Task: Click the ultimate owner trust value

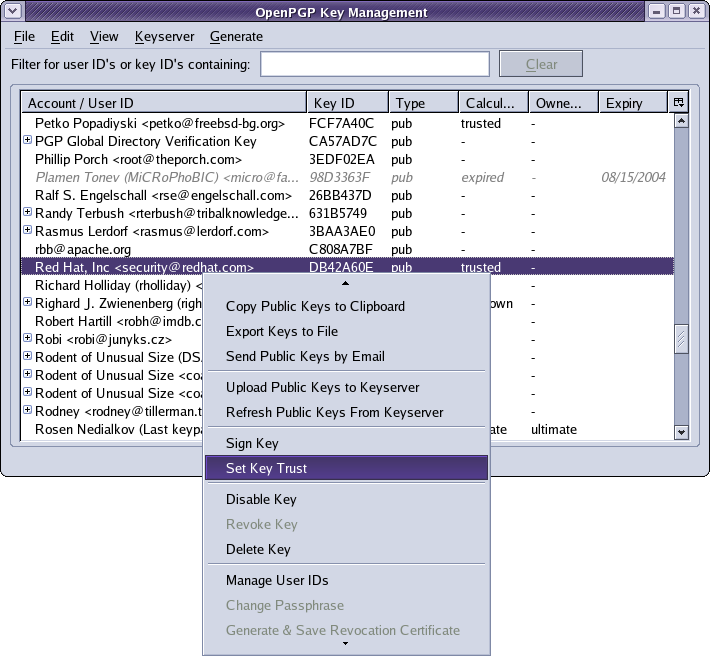Action: [x=554, y=429]
